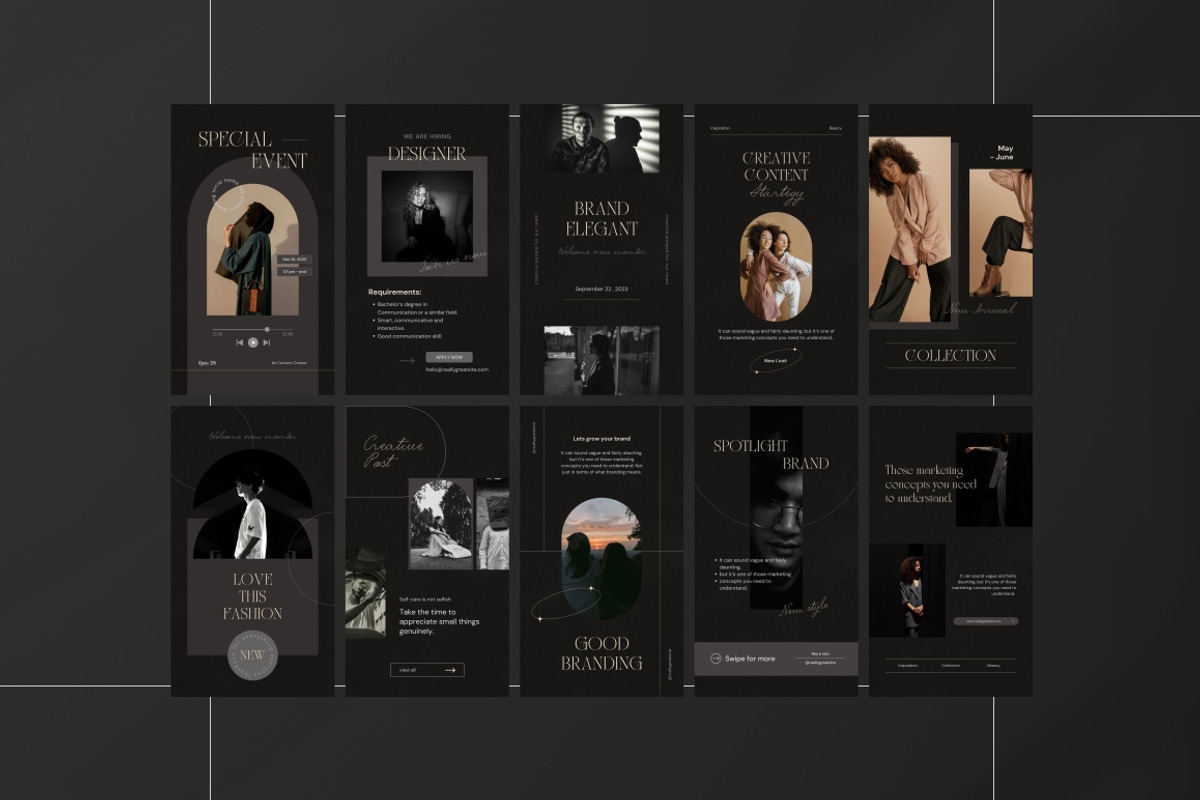Click the 'Creative Post' script heading
The height and width of the screenshot is (800, 1200).
point(392,452)
